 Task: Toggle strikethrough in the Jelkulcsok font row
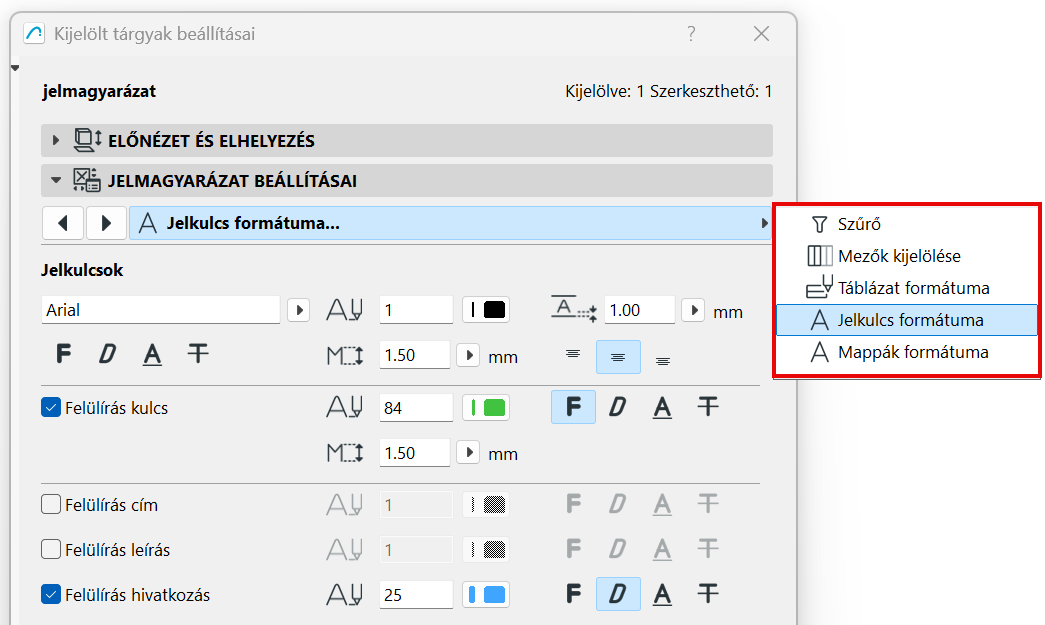pyautogui.click(x=198, y=353)
